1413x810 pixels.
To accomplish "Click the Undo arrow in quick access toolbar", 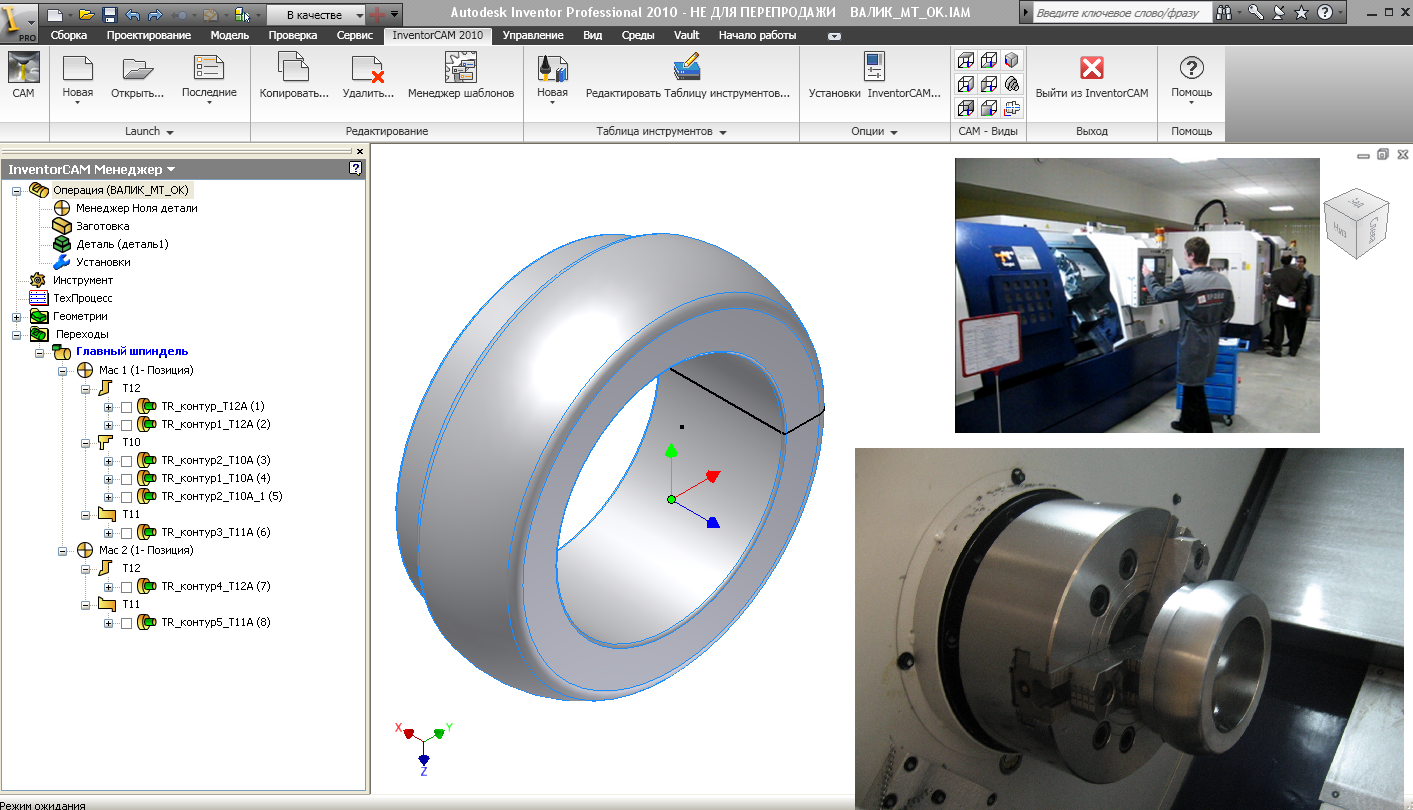I will coord(133,14).
